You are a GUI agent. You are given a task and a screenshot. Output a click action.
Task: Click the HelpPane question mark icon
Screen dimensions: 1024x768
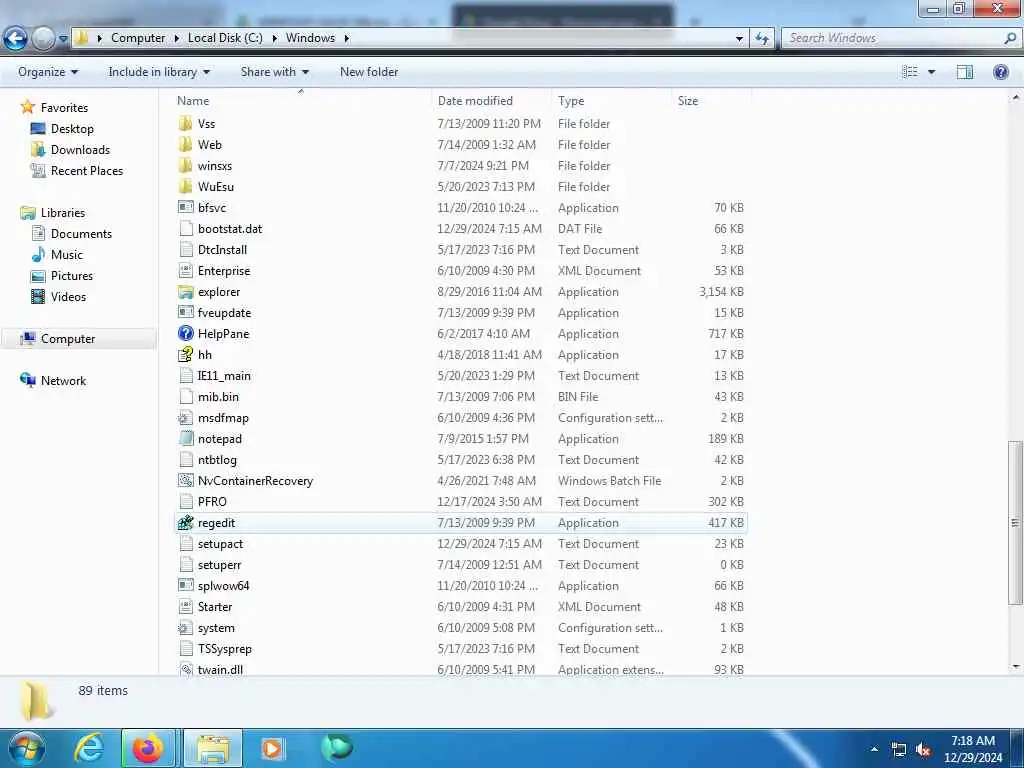point(186,334)
